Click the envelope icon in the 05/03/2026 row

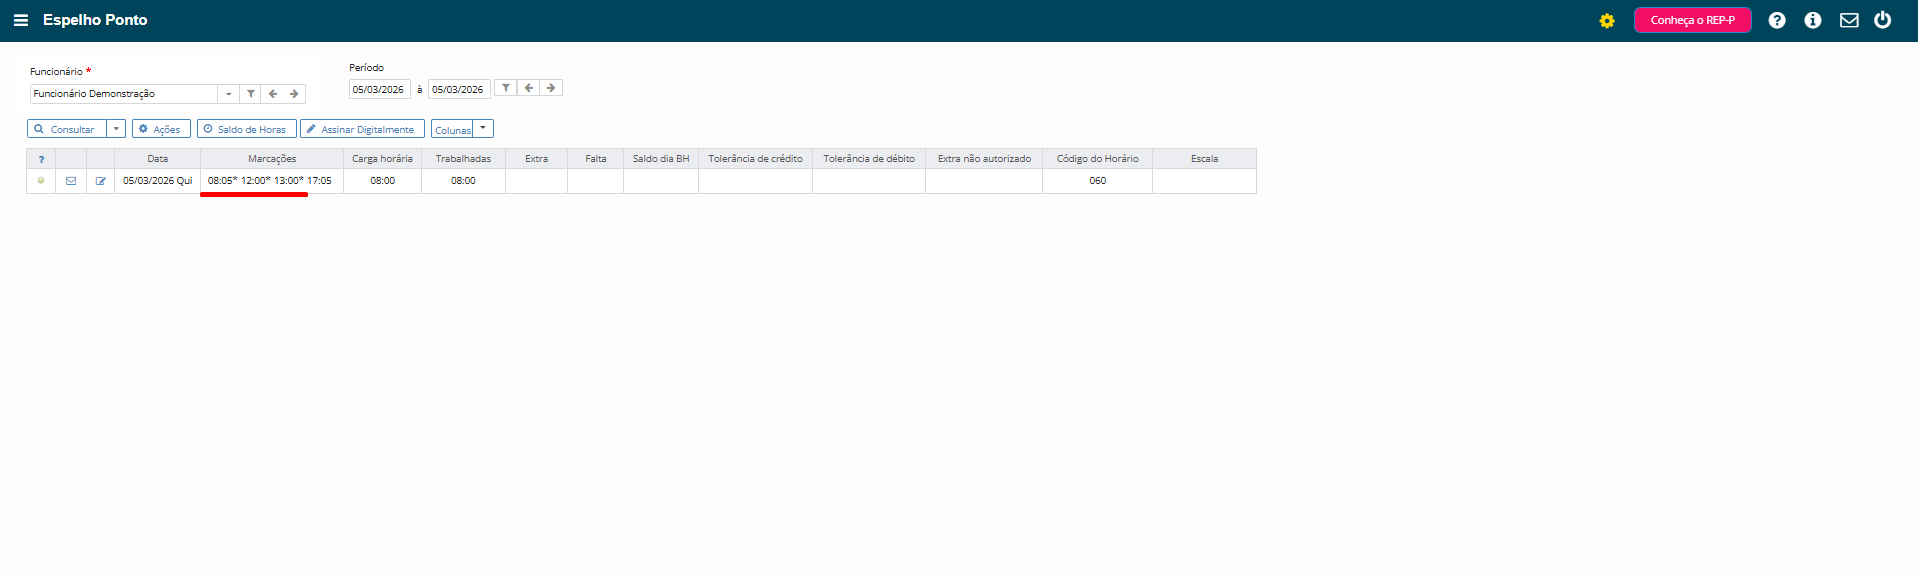[71, 181]
